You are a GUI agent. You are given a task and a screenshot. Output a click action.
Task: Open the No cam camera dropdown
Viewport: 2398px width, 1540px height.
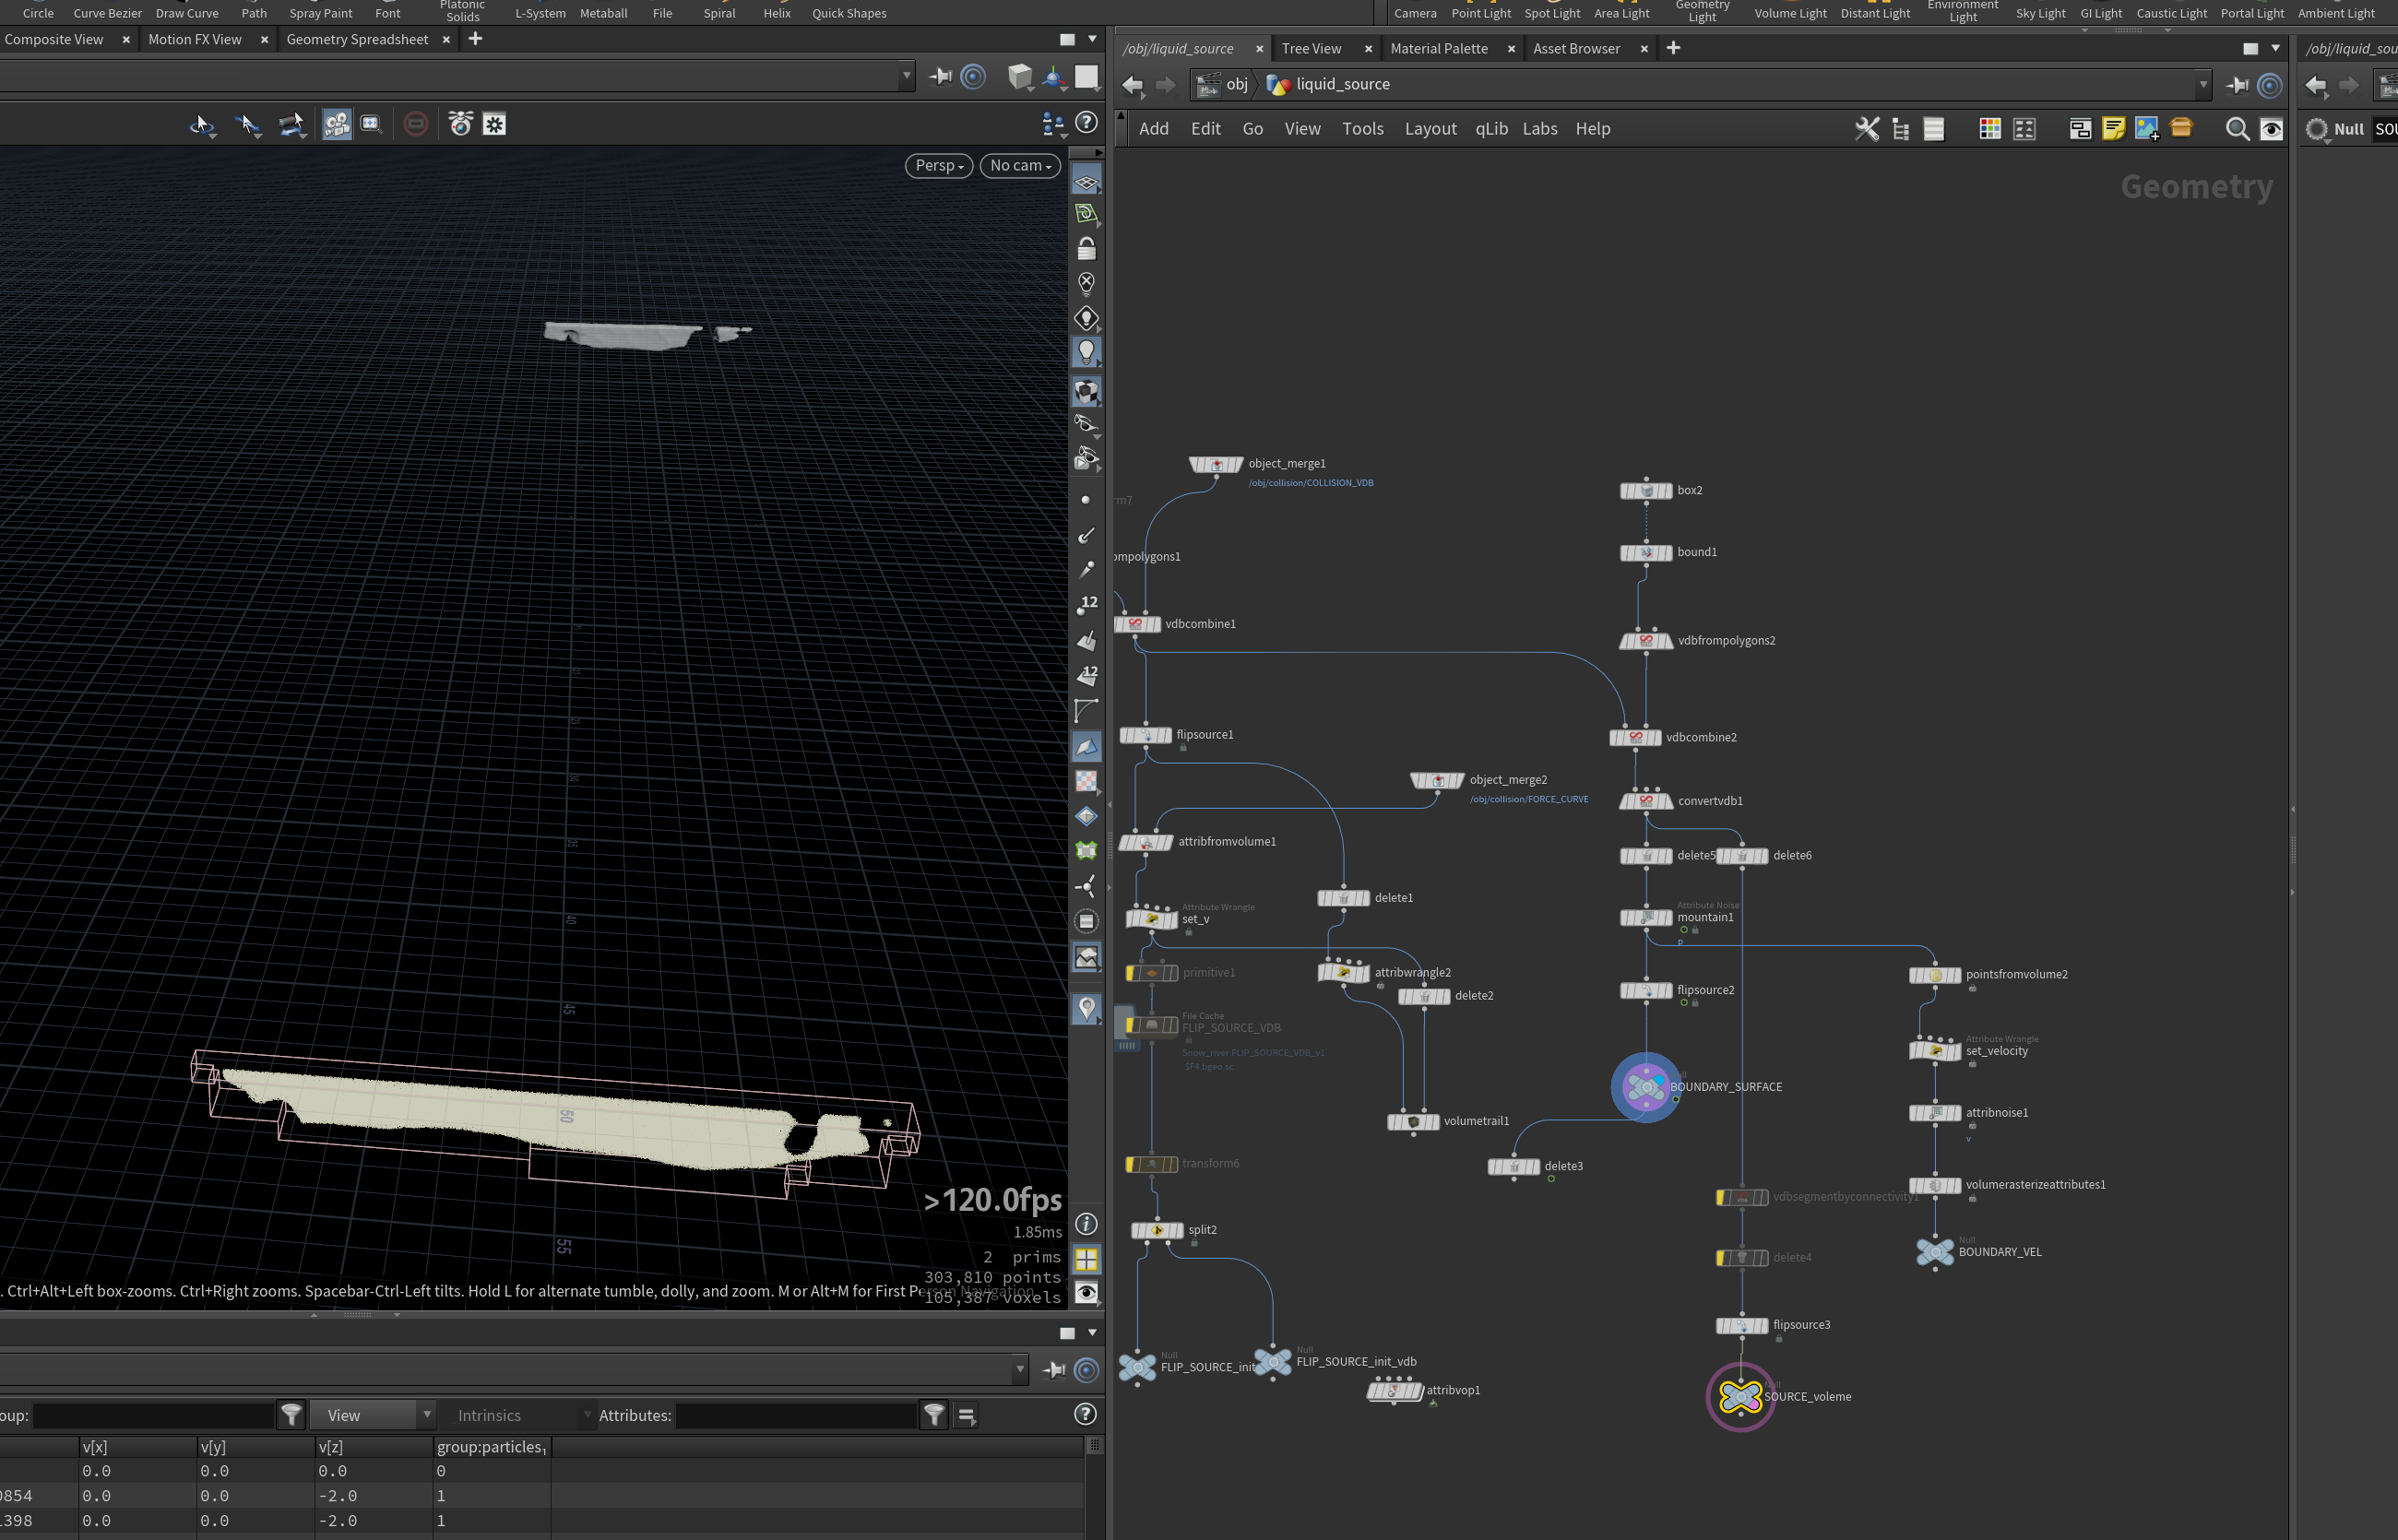(1020, 166)
